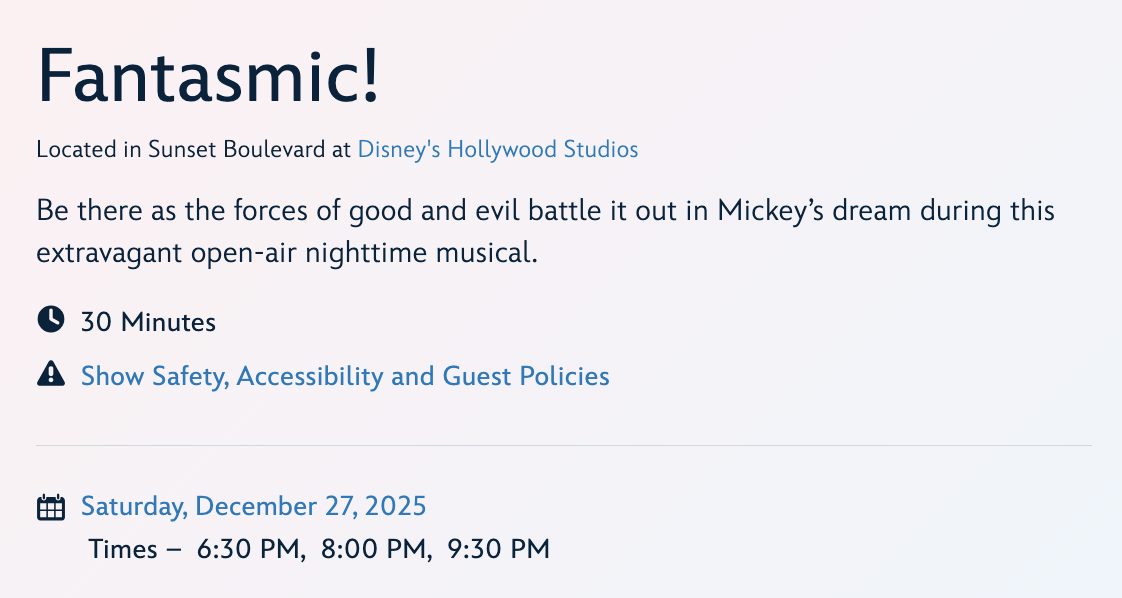Click the clock duration icon

[50, 321]
